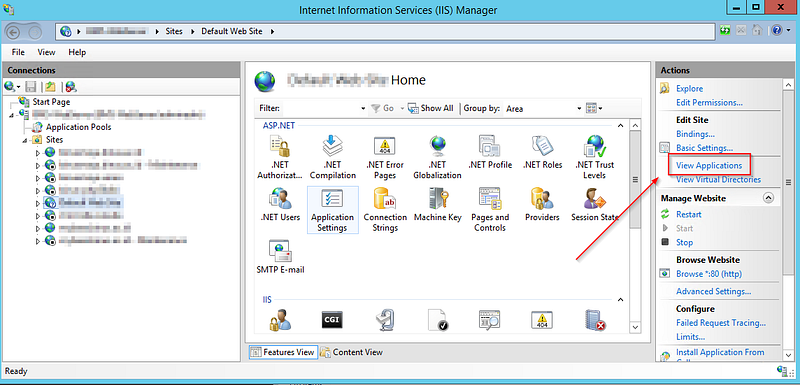Click the Save icon in Connections toolbar
The image size is (800, 385).
[x=31, y=87]
